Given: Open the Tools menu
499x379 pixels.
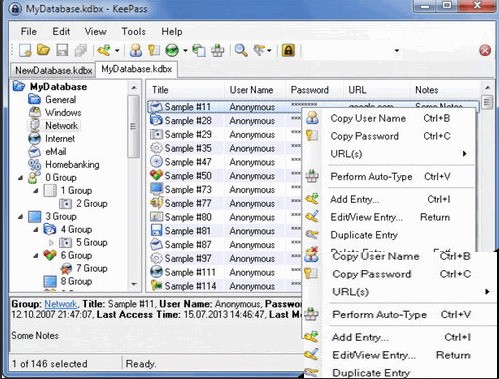Looking at the screenshot, I should pyautogui.click(x=133, y=31).
